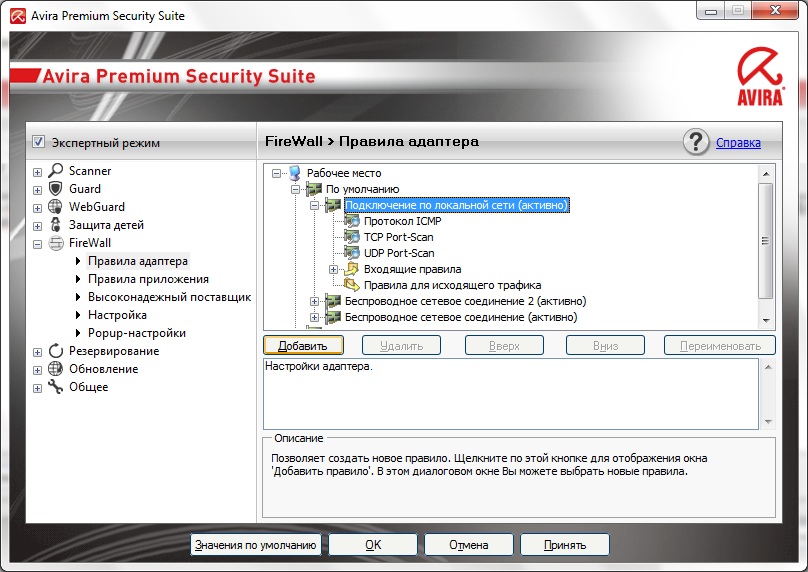The width and height of the screenshot is (808, 572).
Task: Click the outgoing traffic rules icon
Action: [x=352, y=284]
